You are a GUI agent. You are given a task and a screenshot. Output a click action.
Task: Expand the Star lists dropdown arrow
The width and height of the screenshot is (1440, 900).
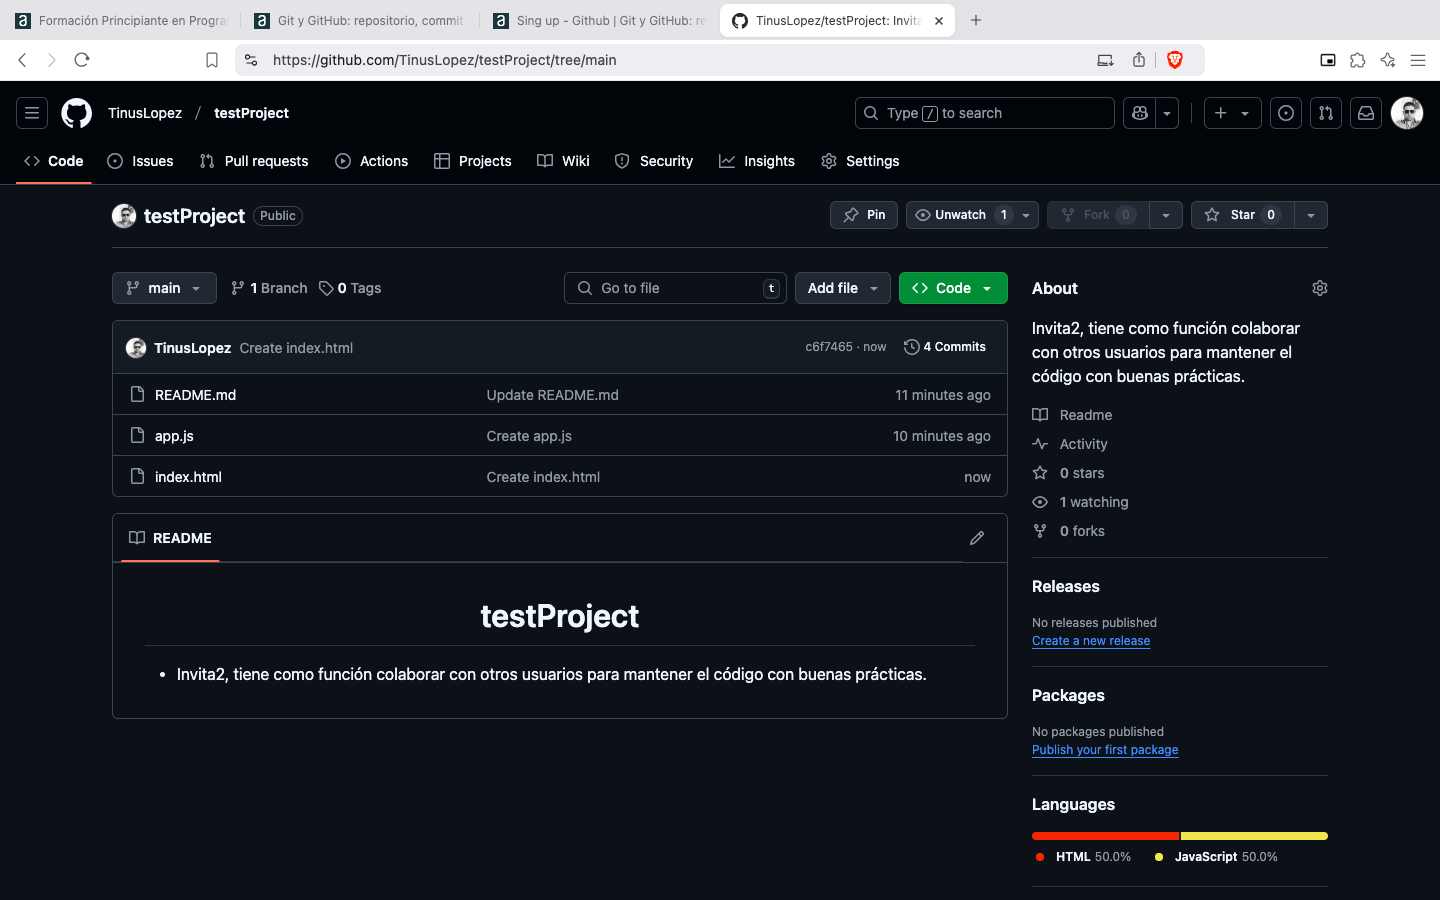click(x=1311, y=215)
